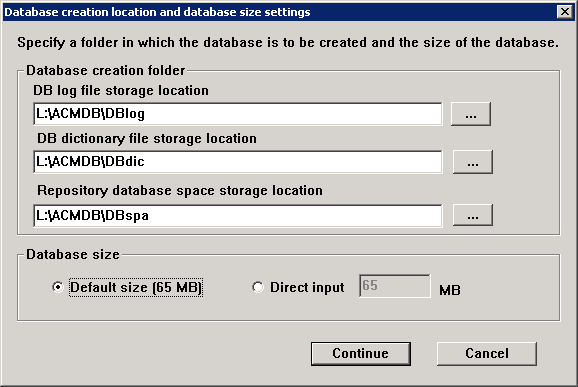Screen dimensions: 578x387
Task: Click the "Database creation folder" group heading
Action: pos(105,70)
